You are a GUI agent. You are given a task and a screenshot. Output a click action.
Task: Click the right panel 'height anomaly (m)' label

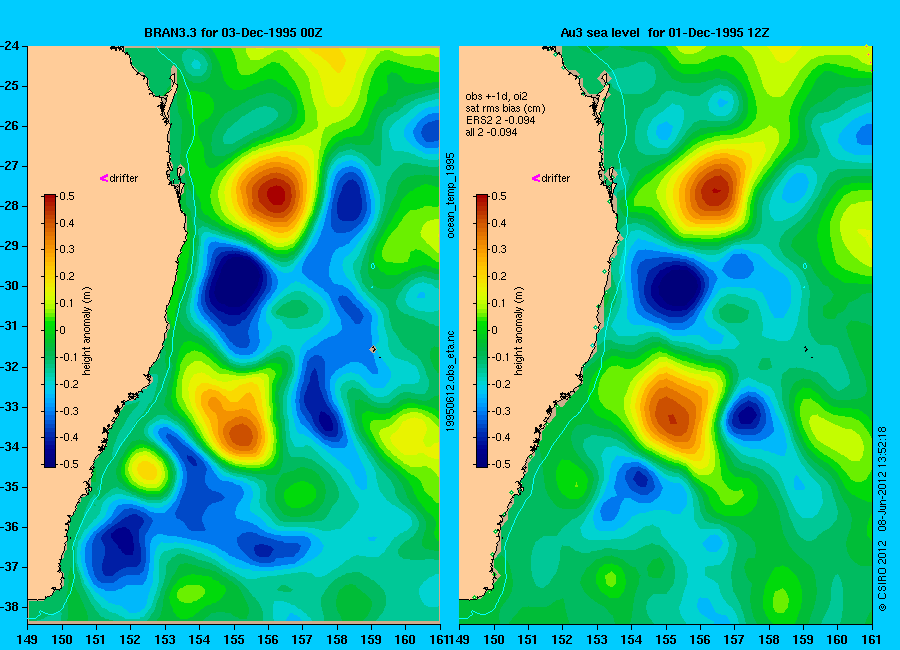(519, 331)
